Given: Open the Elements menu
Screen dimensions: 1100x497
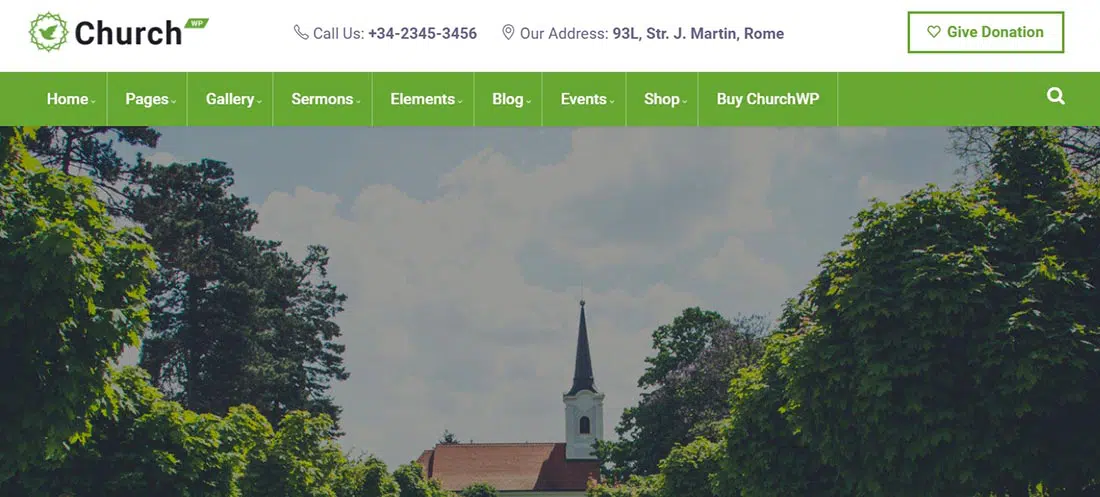Looking at the screenshot, I should click(x=423, y=99).
